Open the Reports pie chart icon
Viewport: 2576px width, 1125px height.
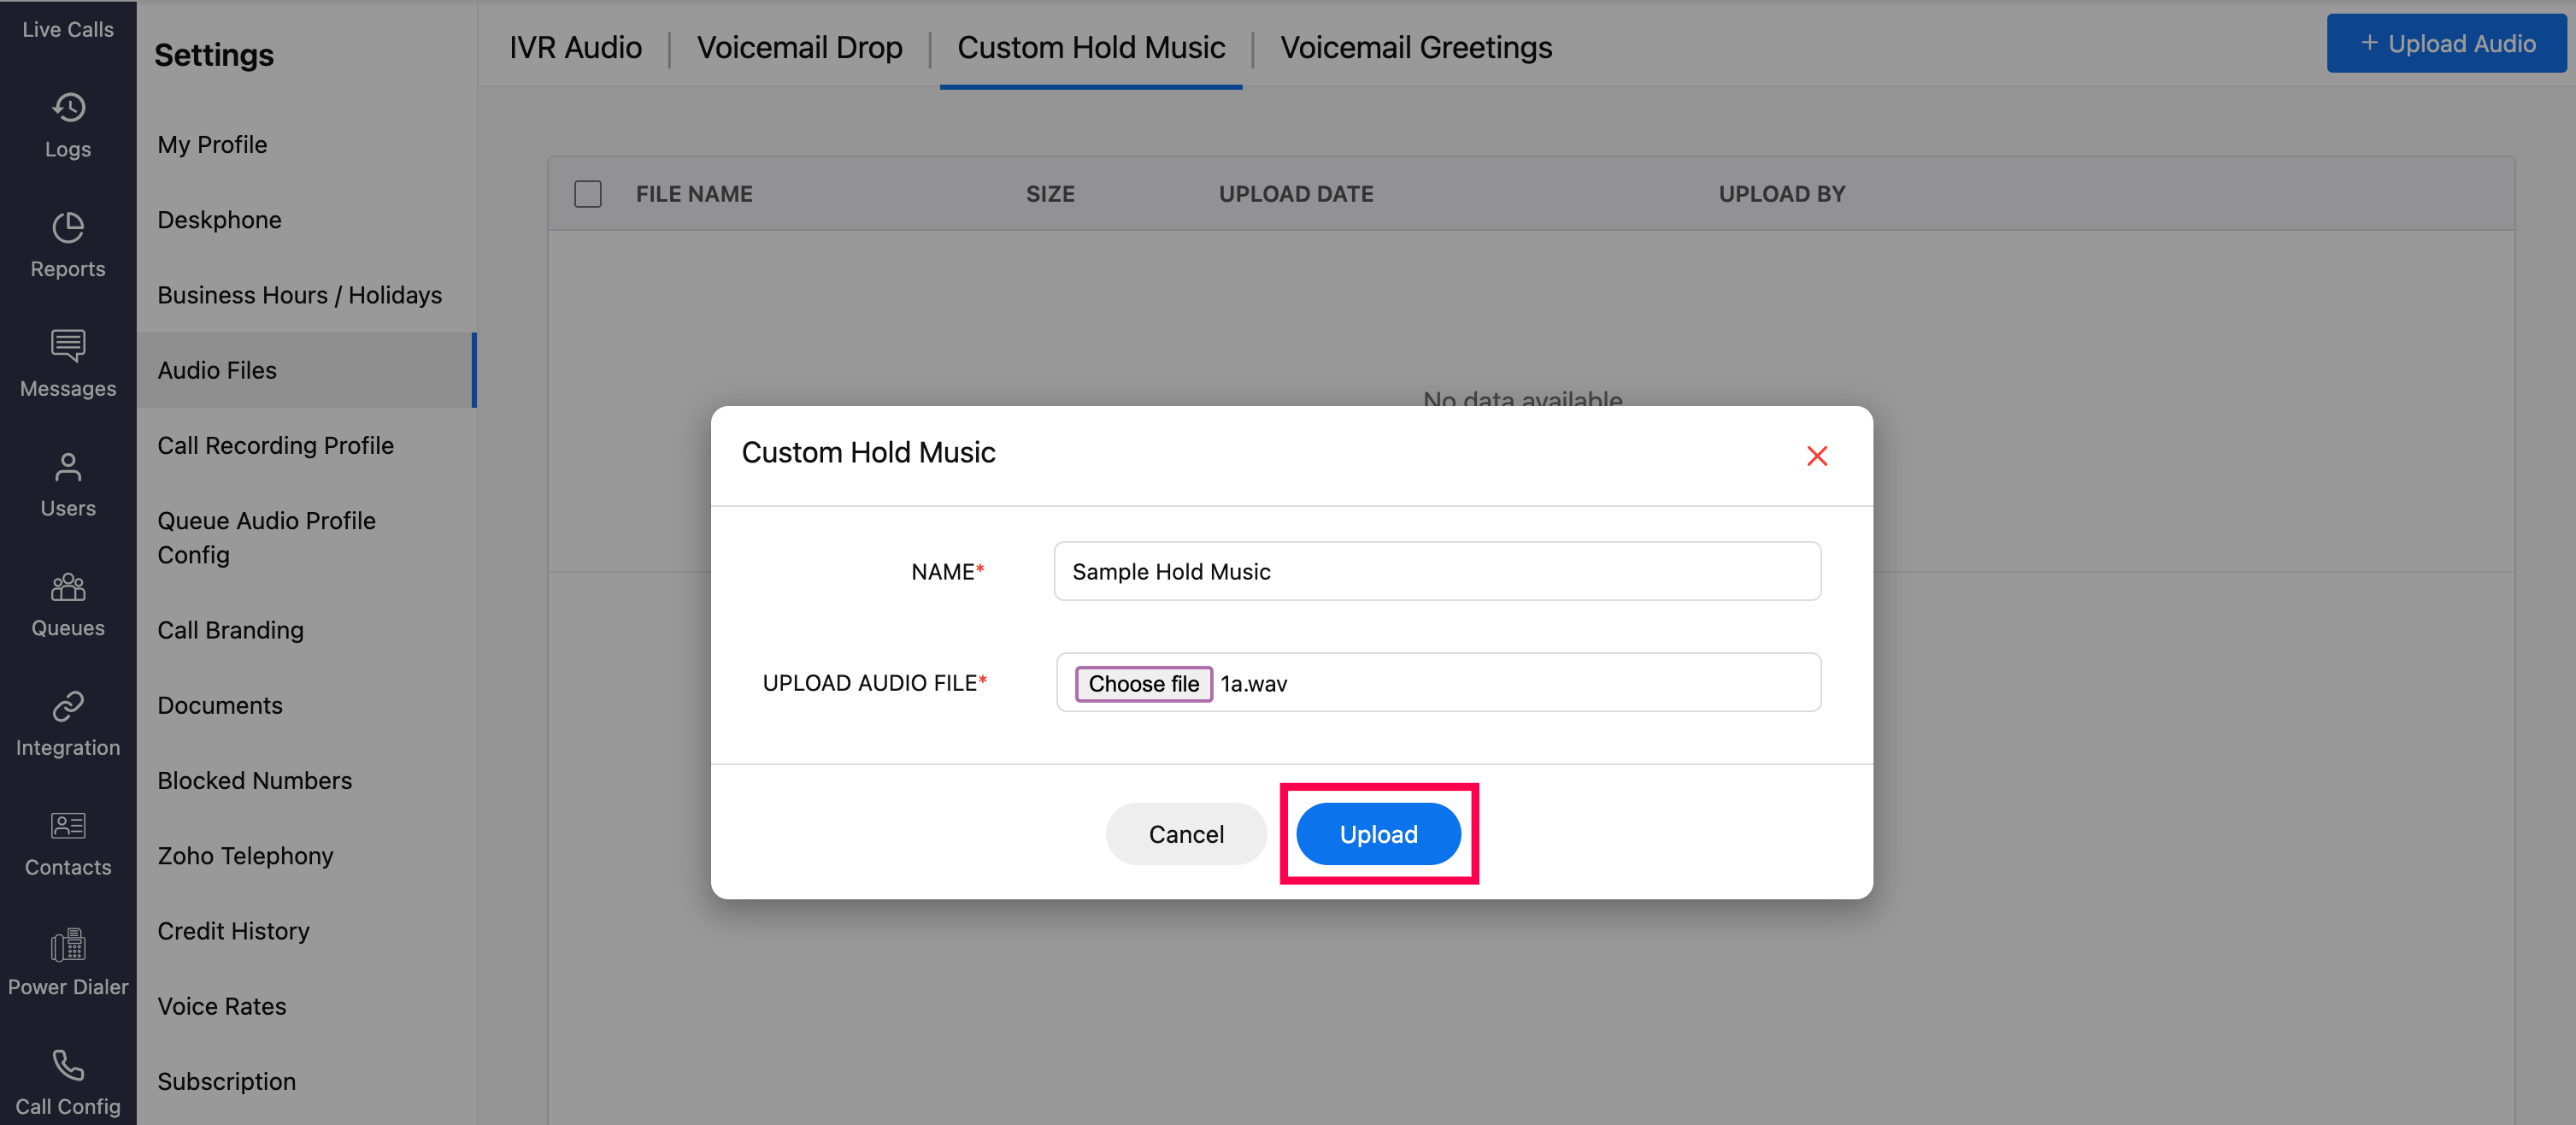pos(68,228)
